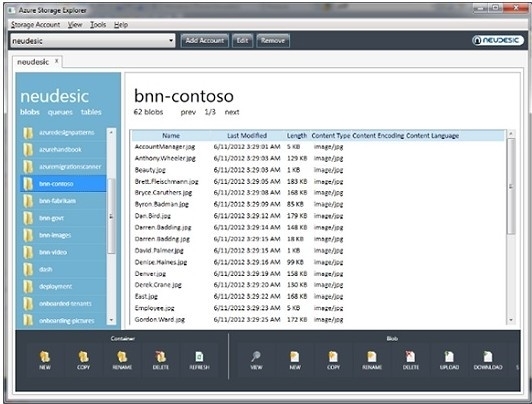Click the Container DELETE icon

coord(161,357)
